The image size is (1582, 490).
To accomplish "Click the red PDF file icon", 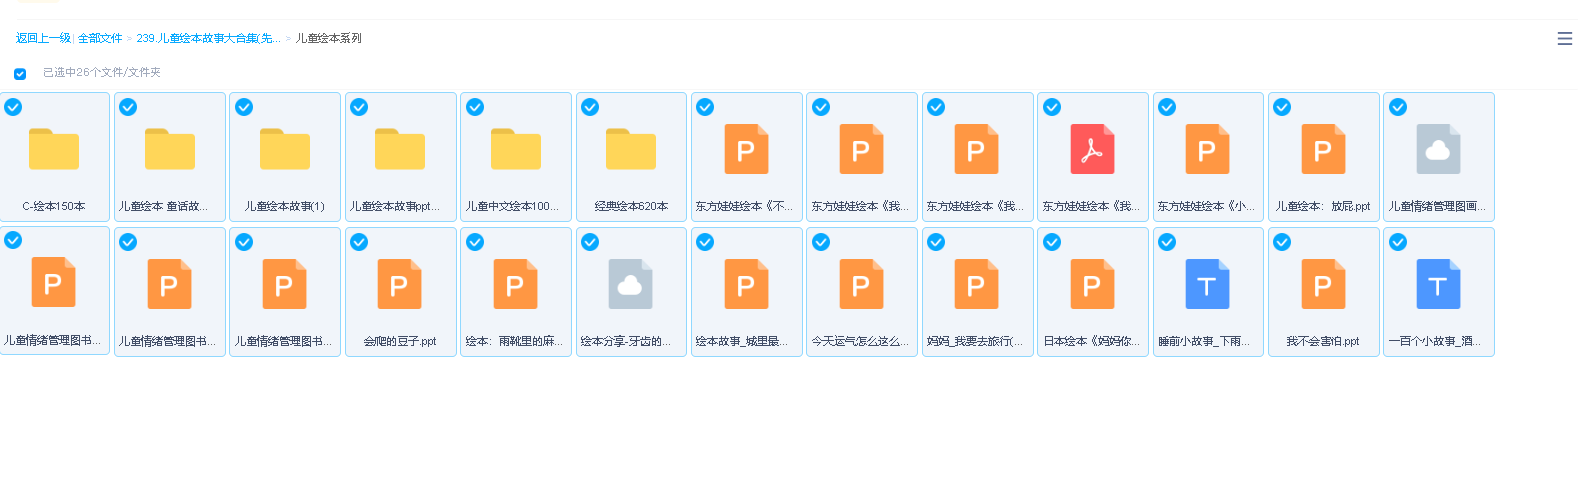I will coord(1092,149).
